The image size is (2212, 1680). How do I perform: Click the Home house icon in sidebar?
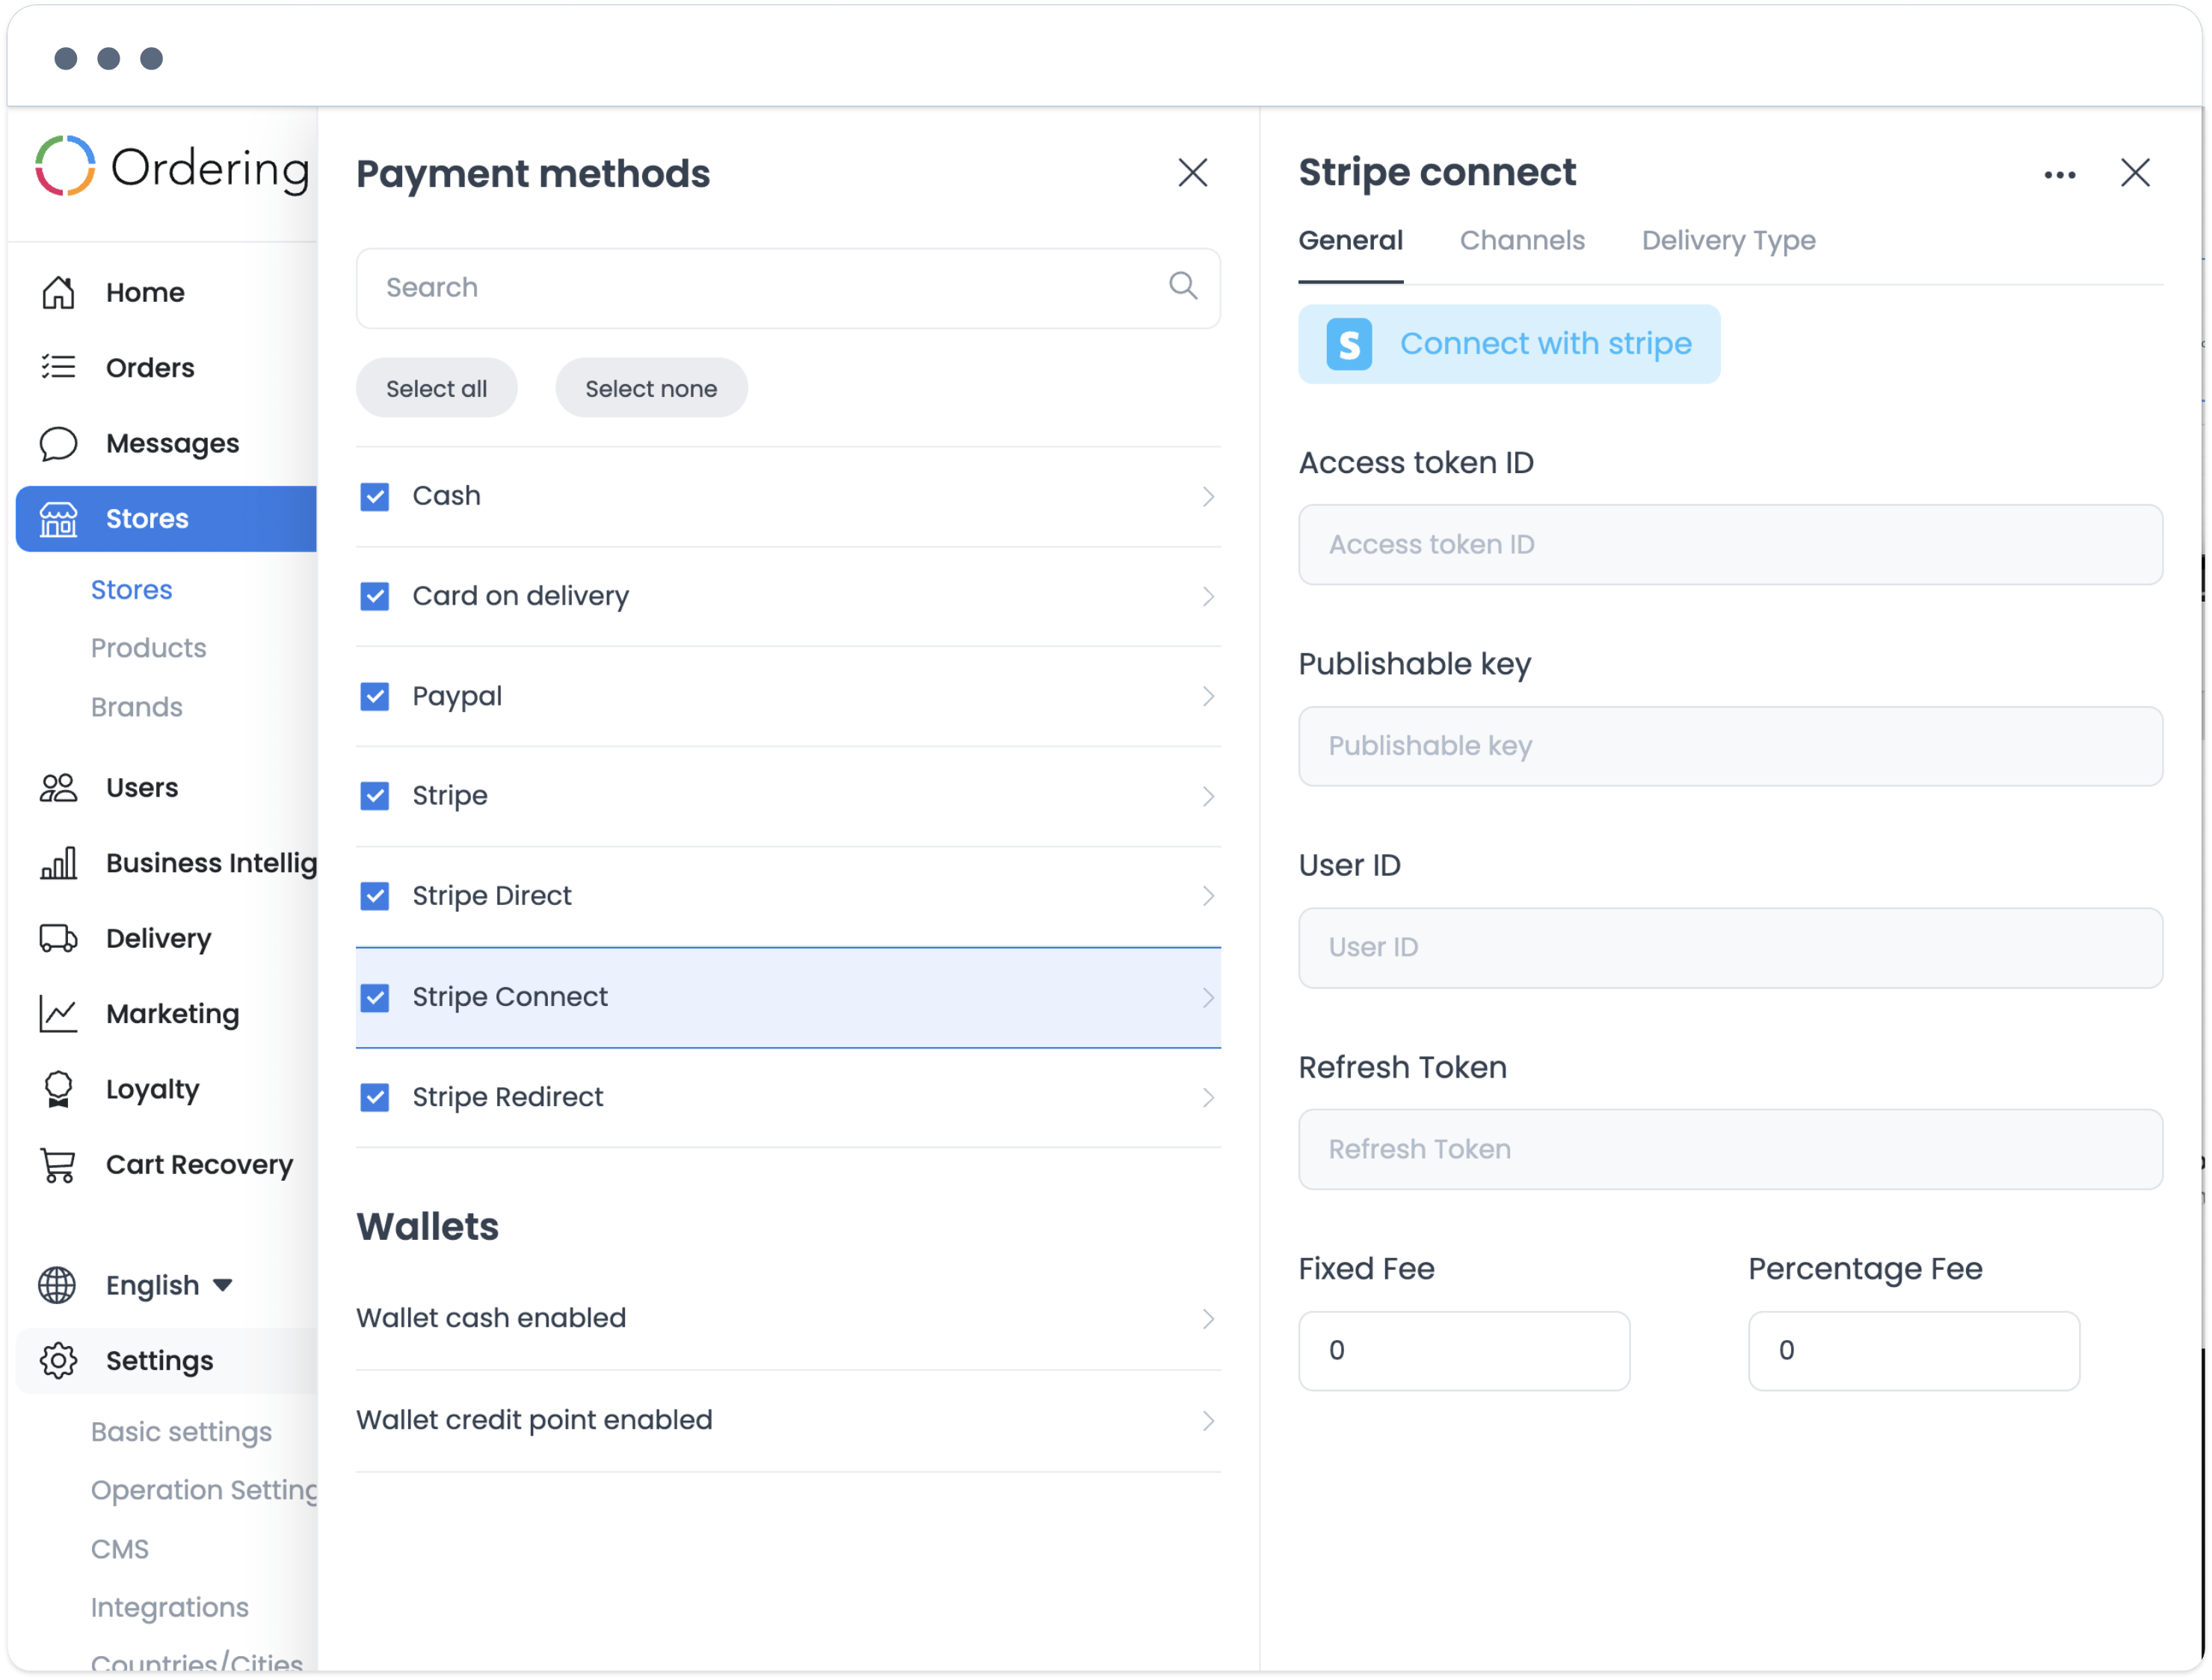[58, 293]
